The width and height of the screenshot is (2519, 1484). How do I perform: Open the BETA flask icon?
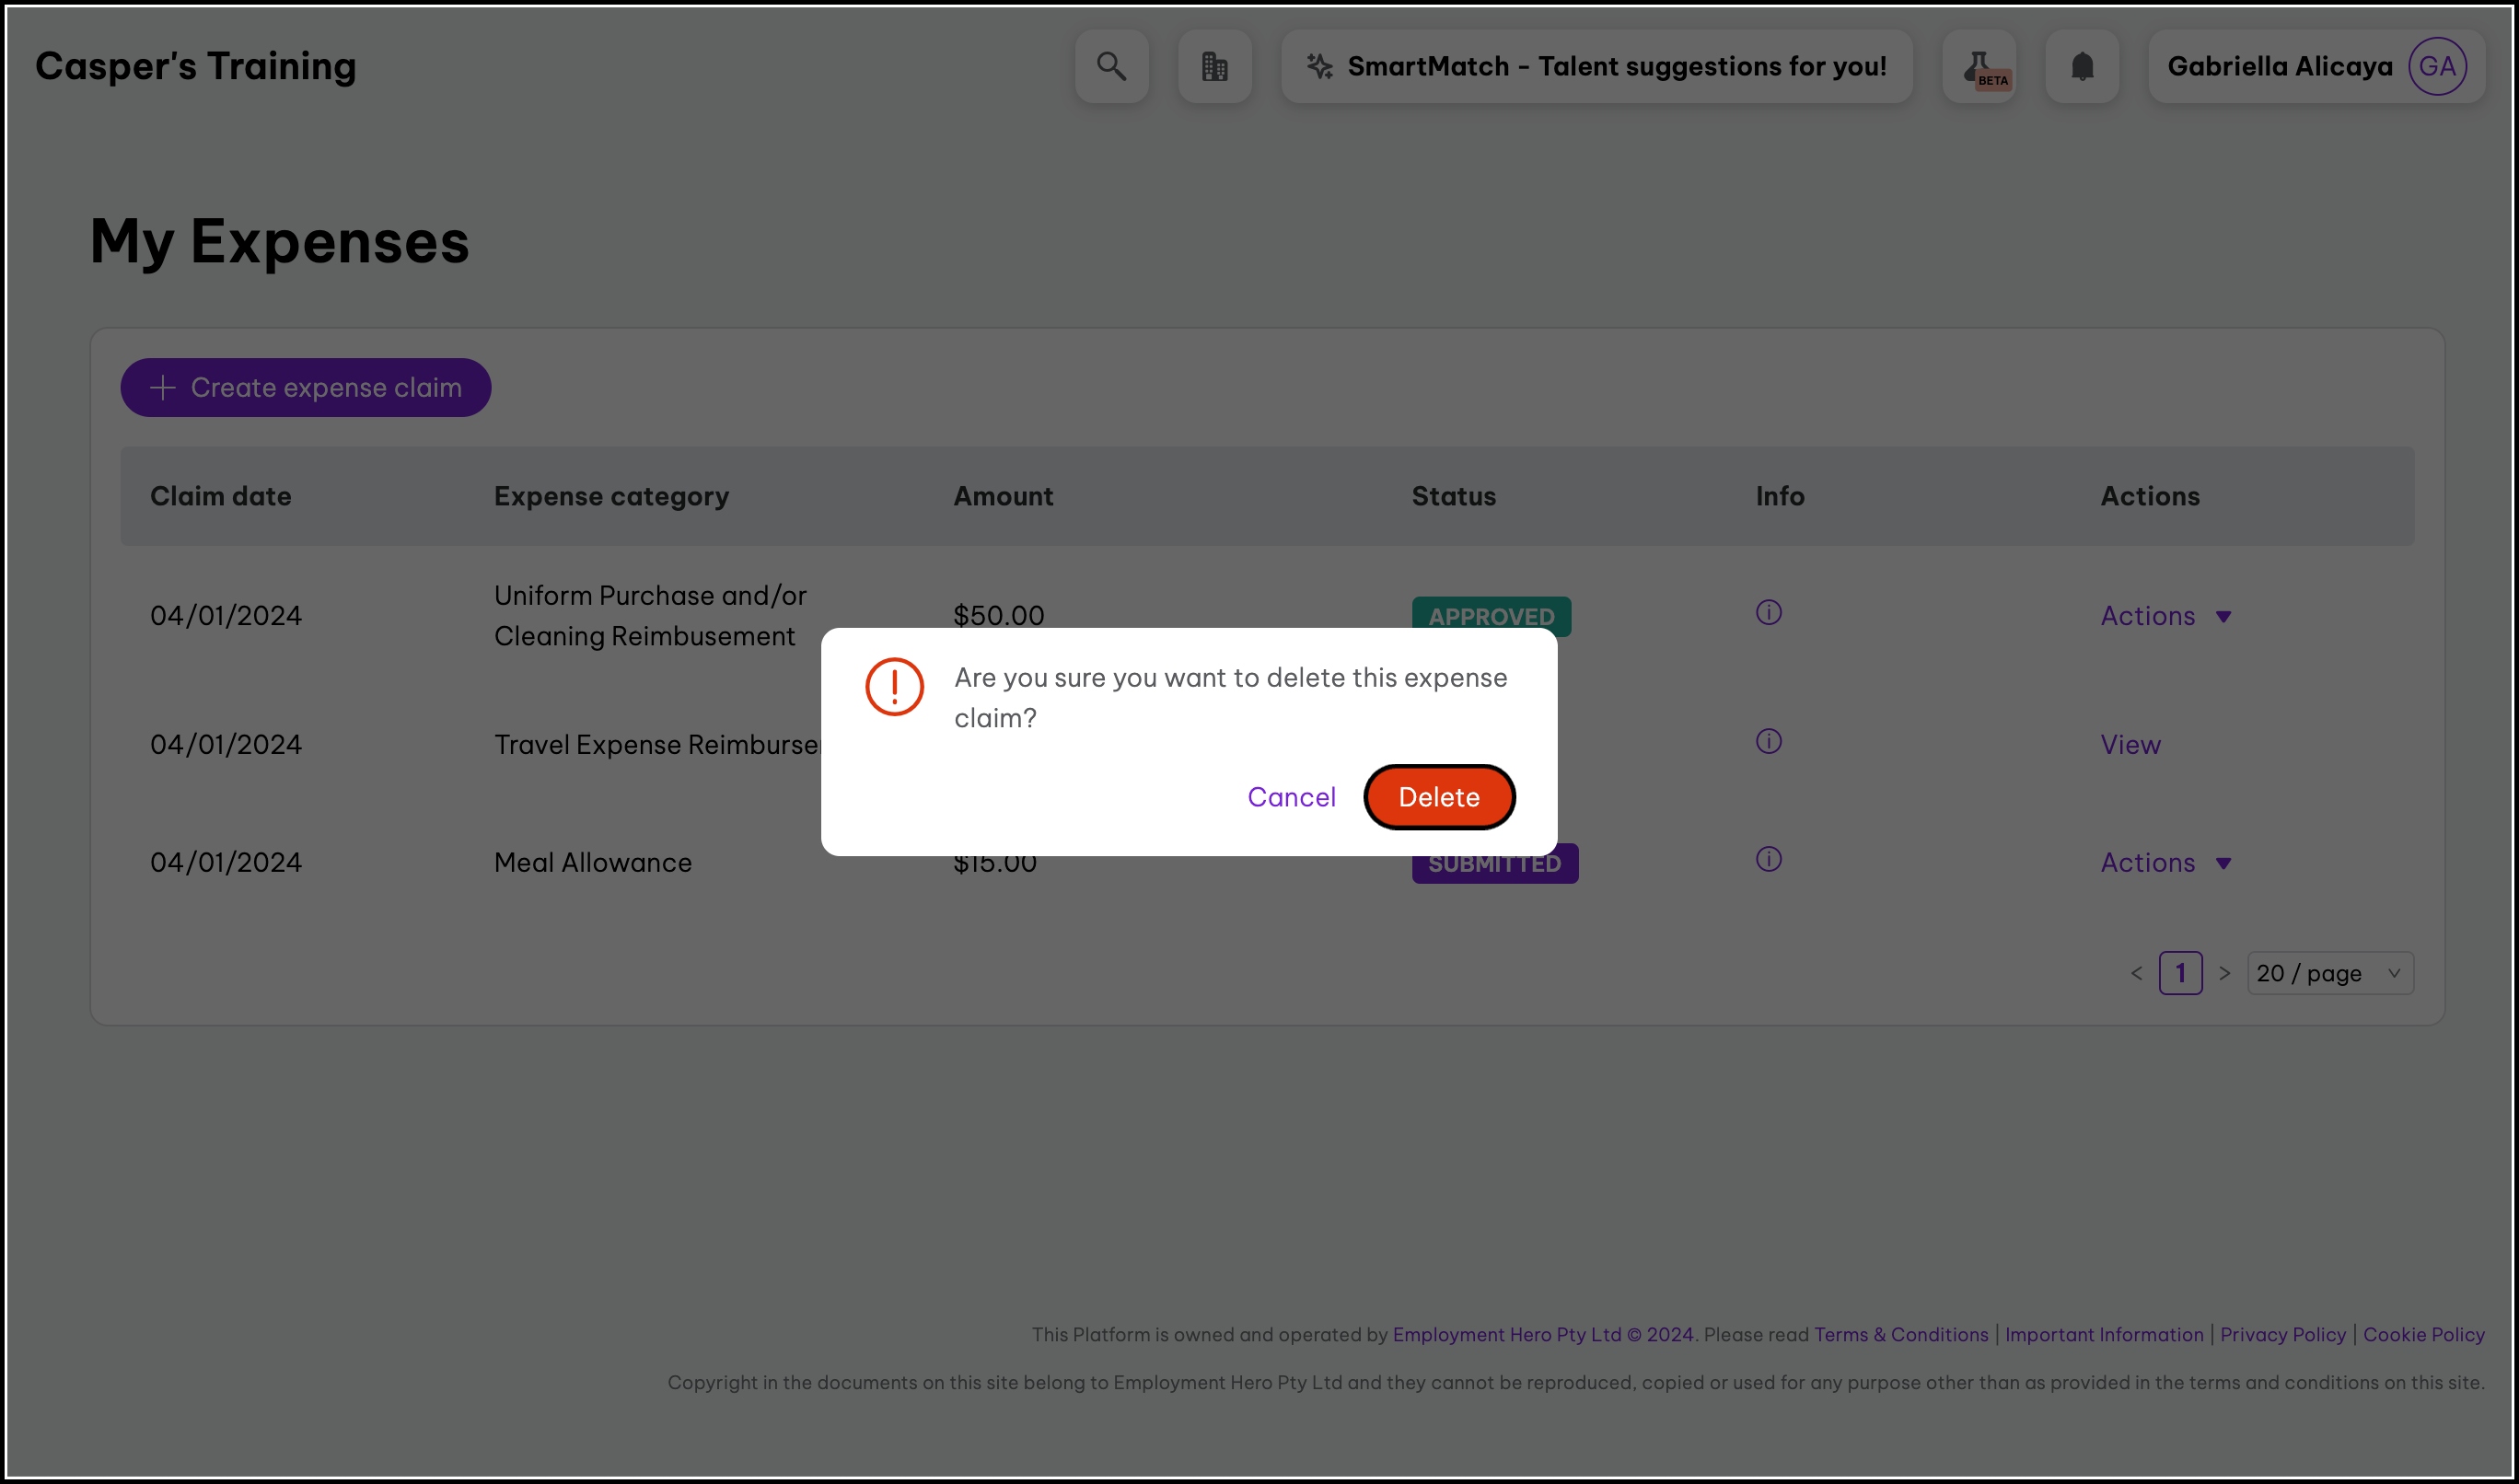(x=1978, y=66)
